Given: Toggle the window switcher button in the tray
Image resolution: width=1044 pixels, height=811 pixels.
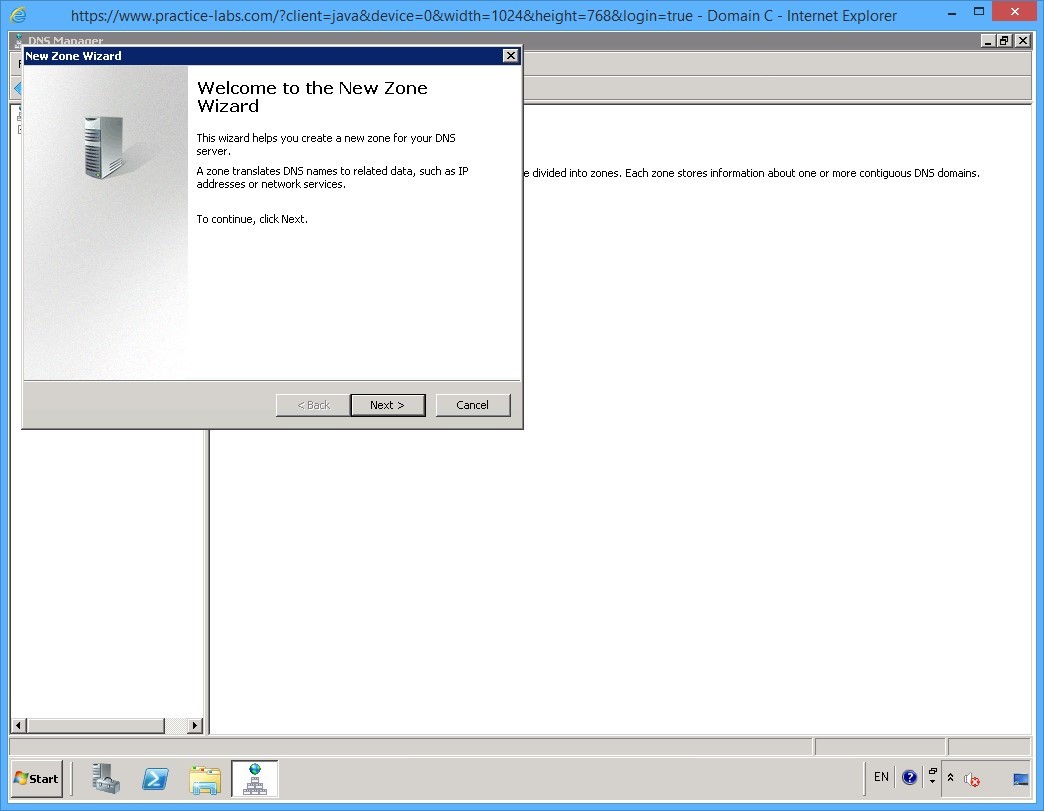Looking at the screenshot, I should (933, 771).
